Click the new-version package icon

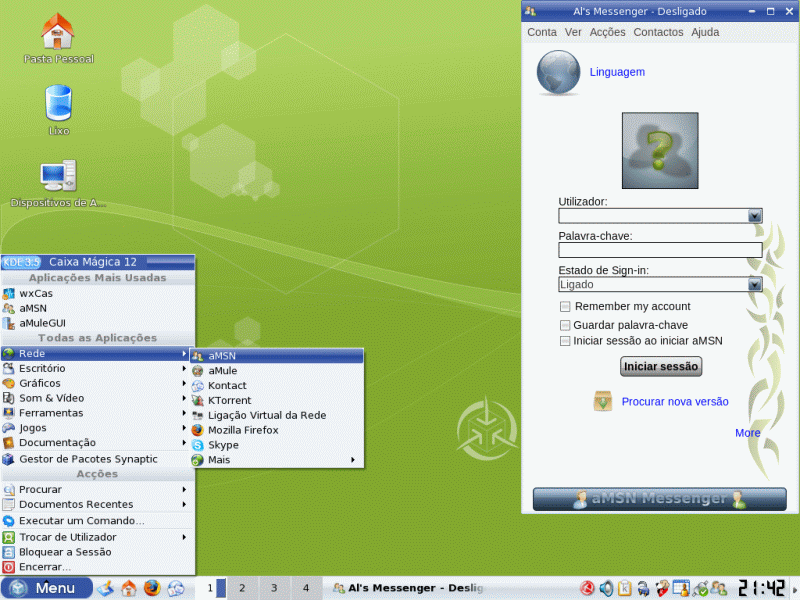coord(603,401)
